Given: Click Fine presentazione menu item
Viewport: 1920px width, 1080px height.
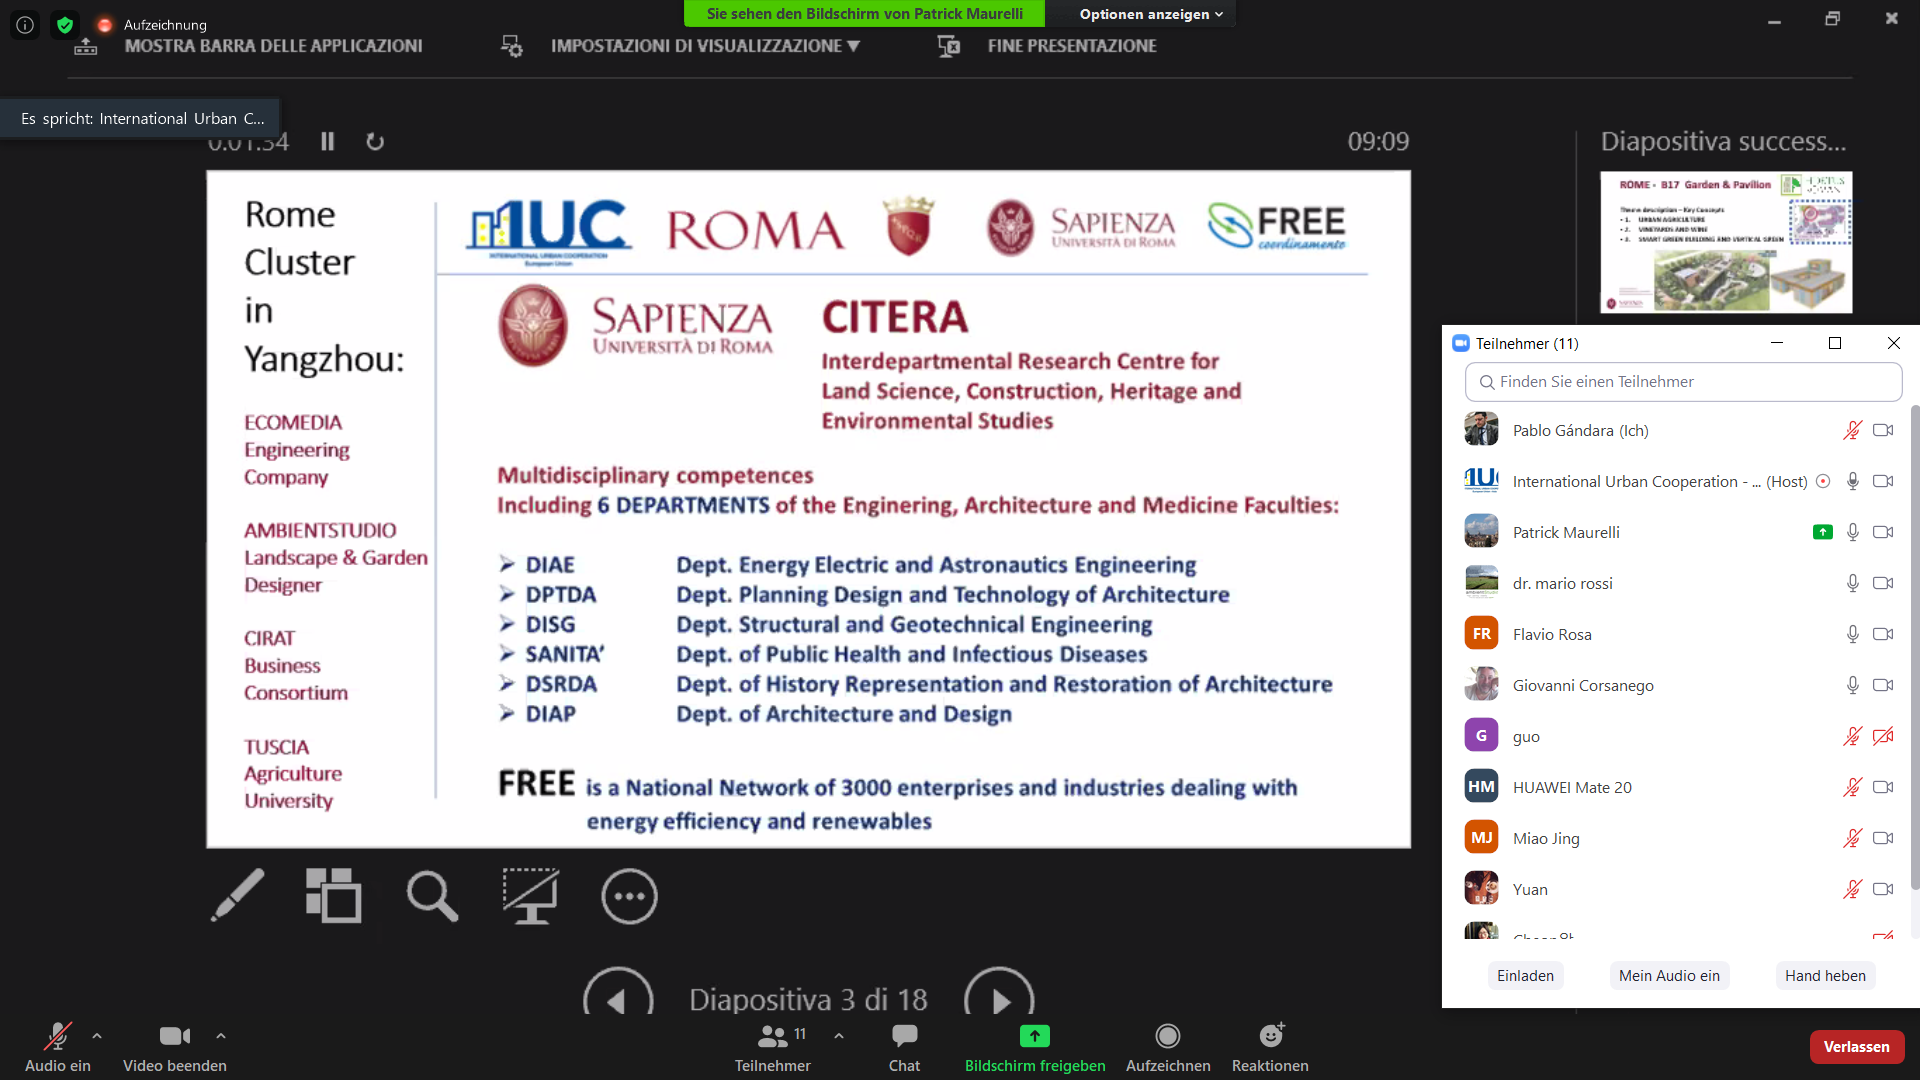Looking at the screenshot, I should pyautogui.click(x=1071, y=46).
